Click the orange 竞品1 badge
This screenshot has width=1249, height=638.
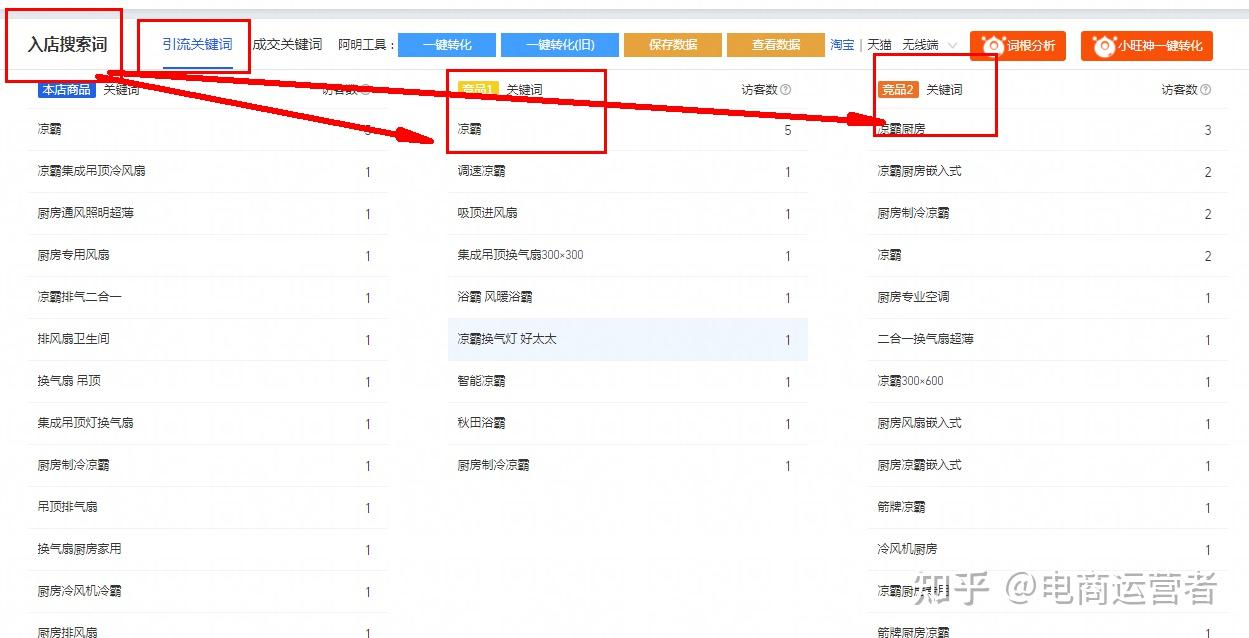point(479,88)
